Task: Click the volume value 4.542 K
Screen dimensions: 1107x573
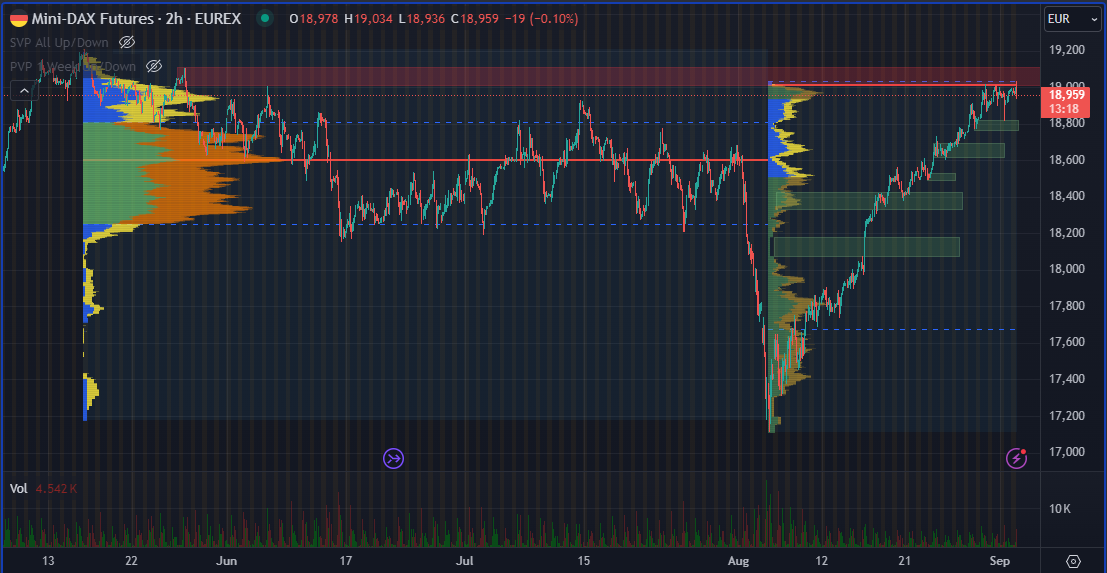Action: (x=56, y=488)
